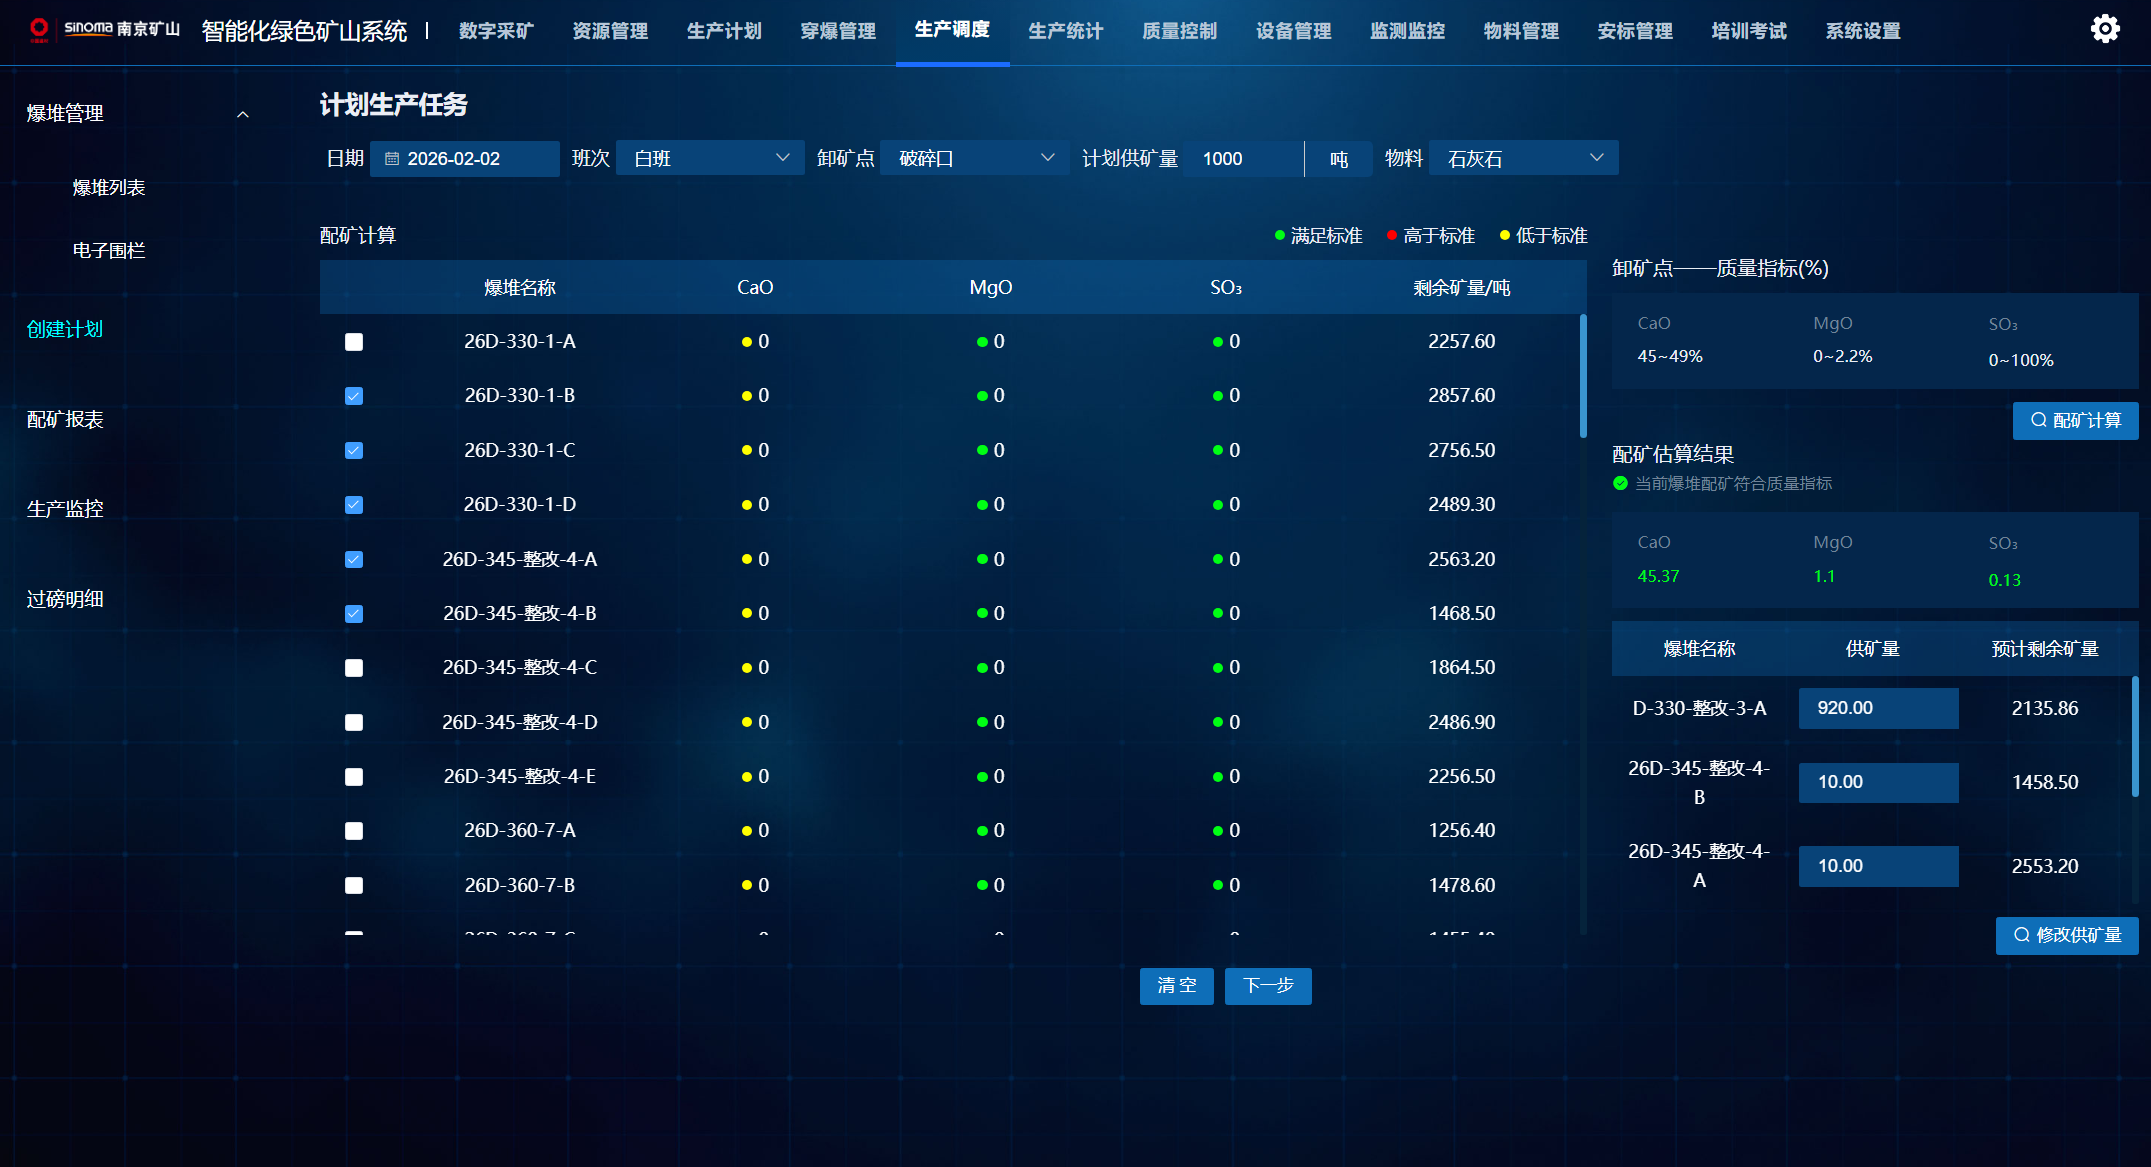Open the 物料 石灰石 dropdown
Screen dimensions: 2151x1167
click(1524, 158)
